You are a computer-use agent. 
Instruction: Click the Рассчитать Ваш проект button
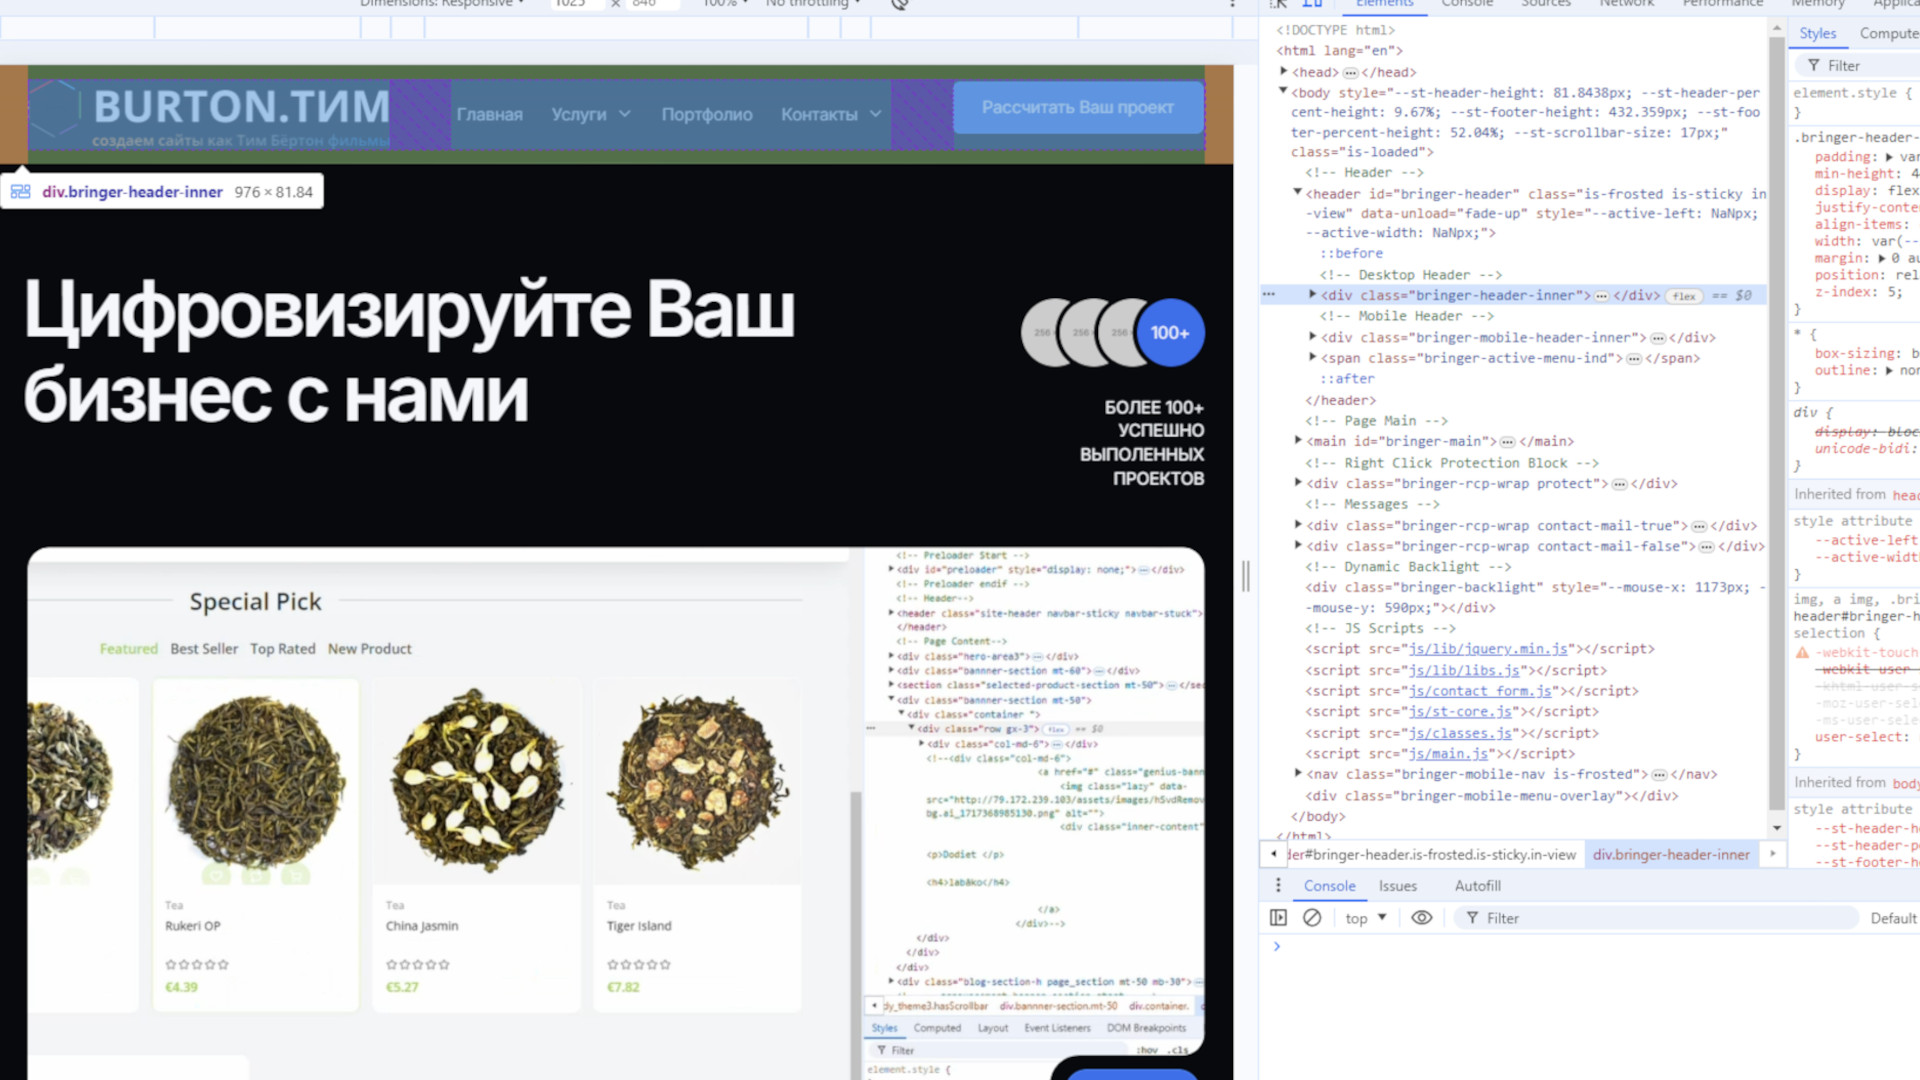coord(1077,108)
